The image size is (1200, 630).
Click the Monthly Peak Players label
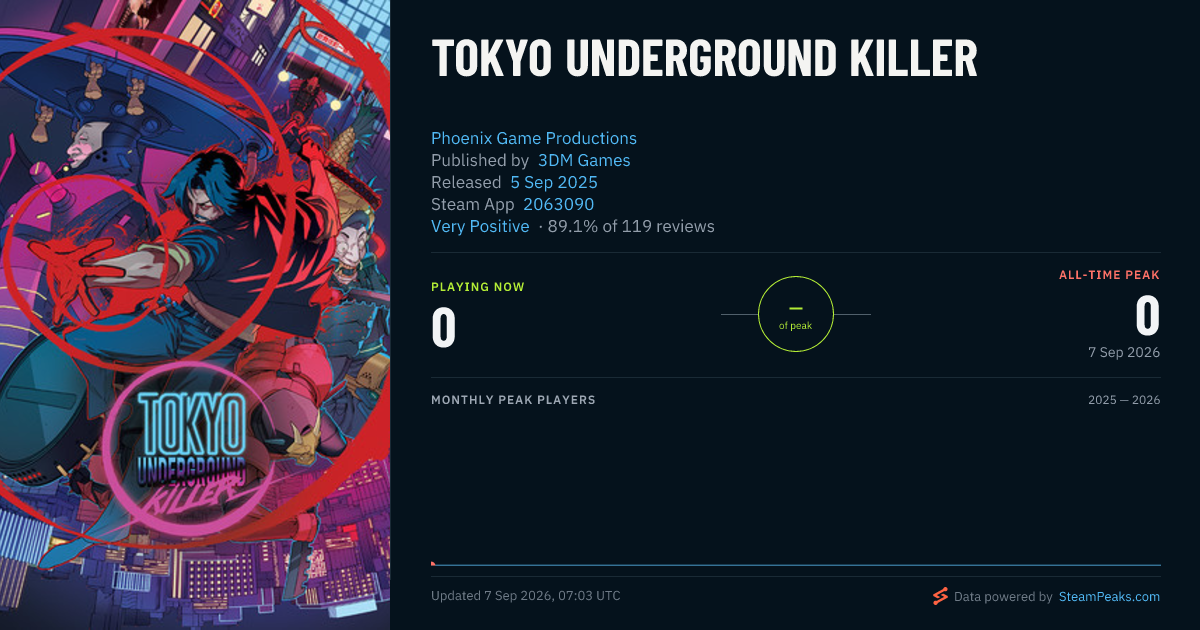[x=513, y=400]
